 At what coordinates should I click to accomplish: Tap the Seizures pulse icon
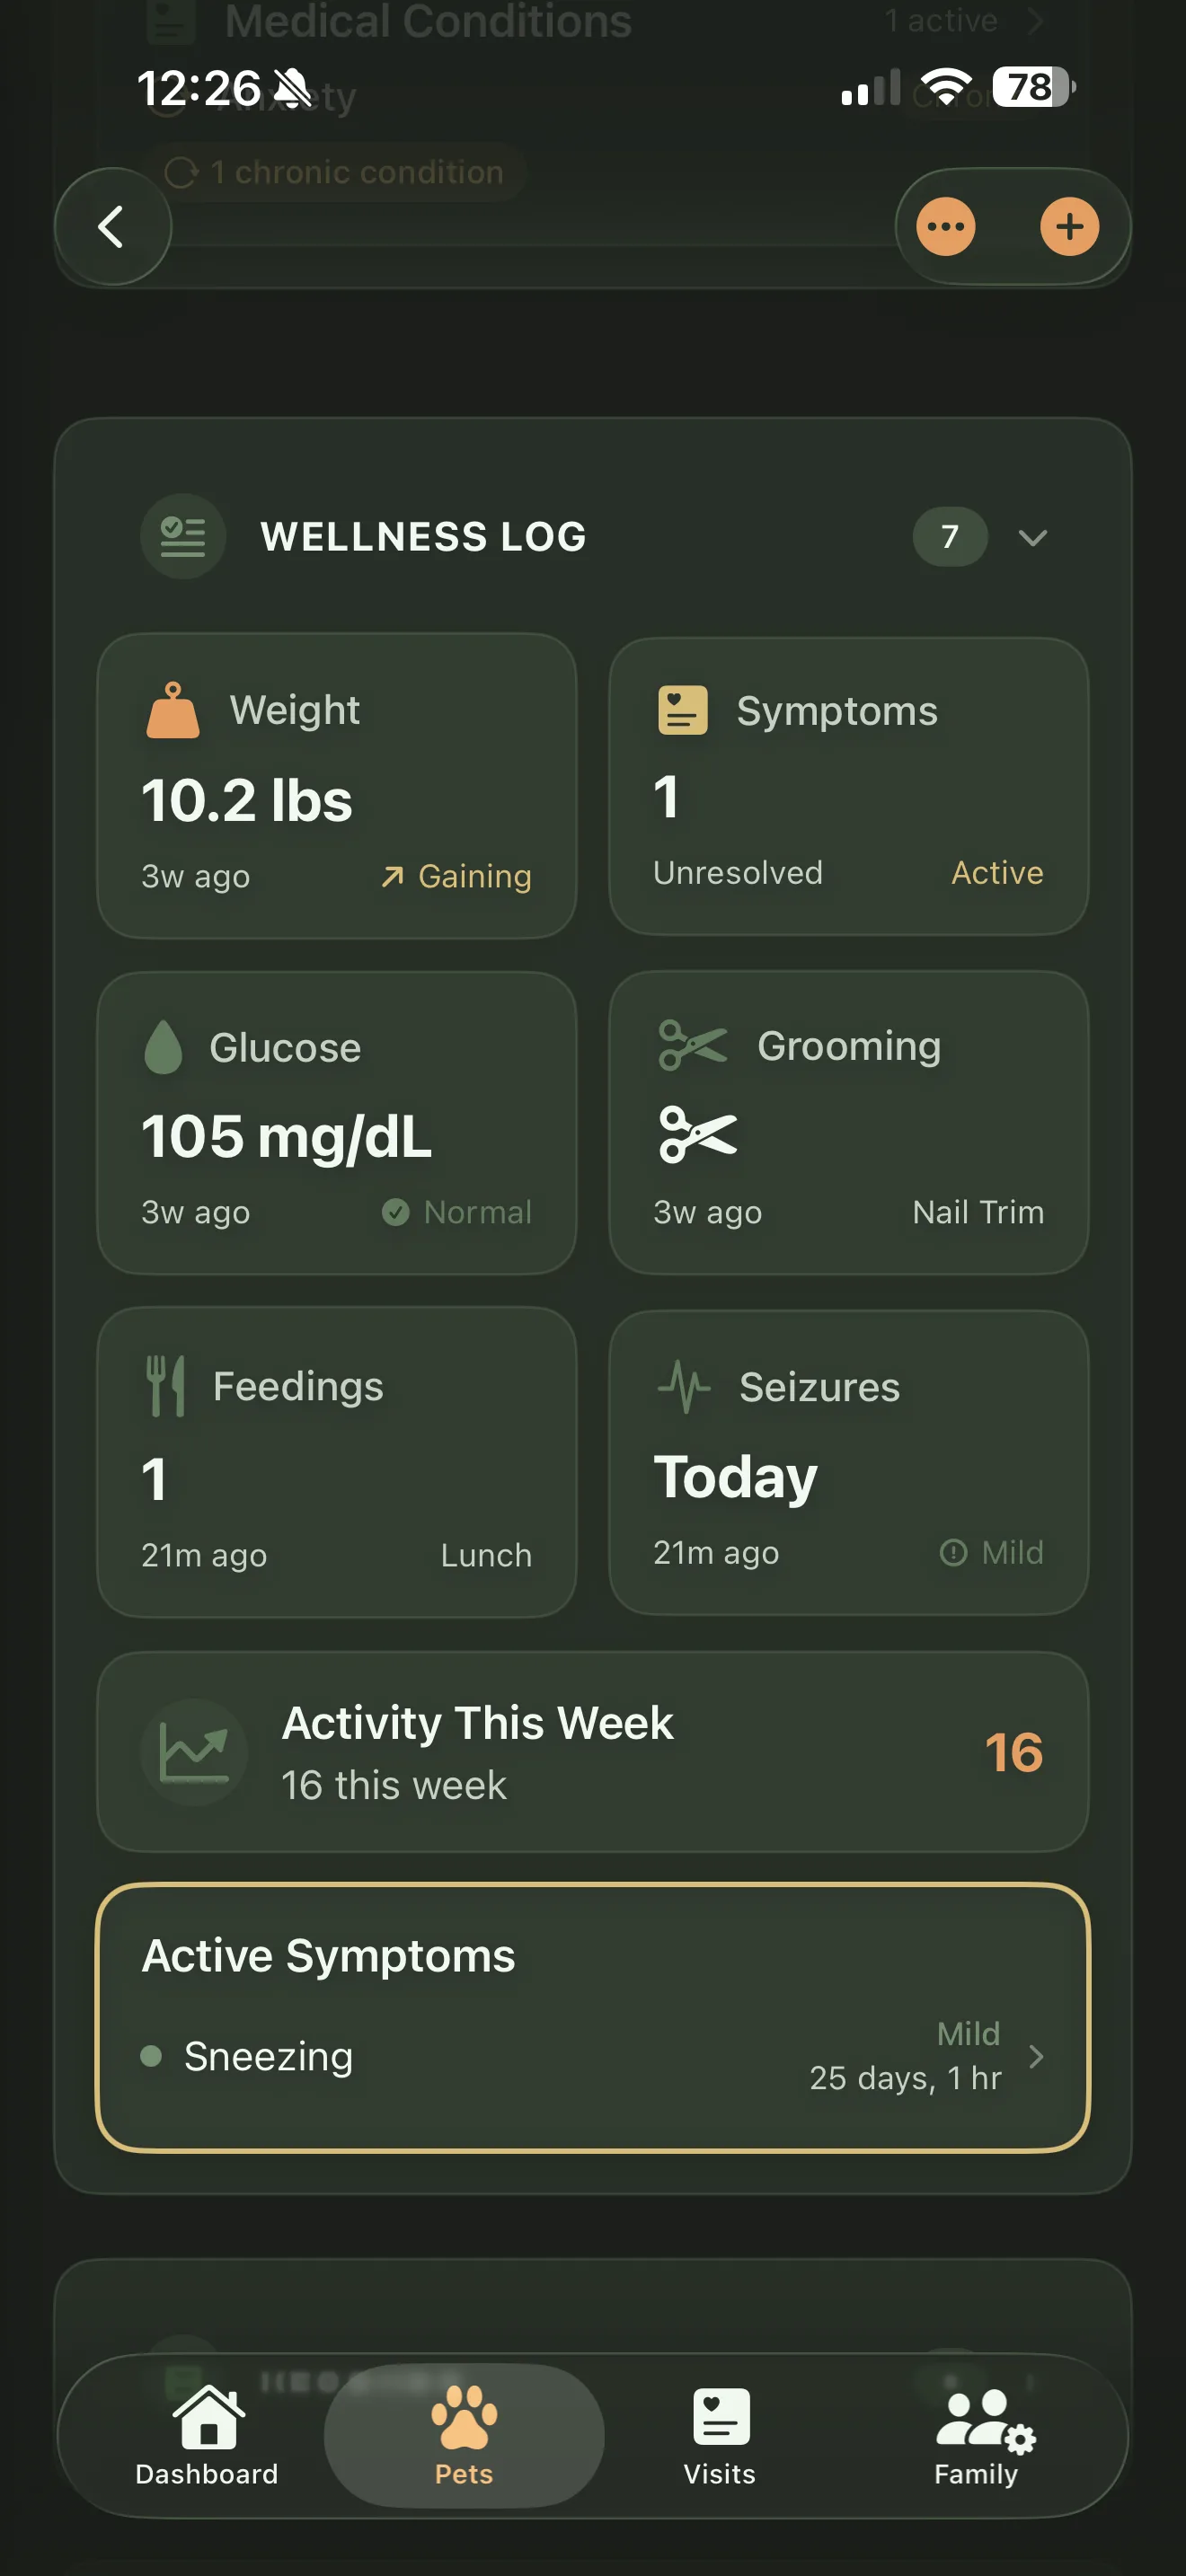coord(684,1386)
